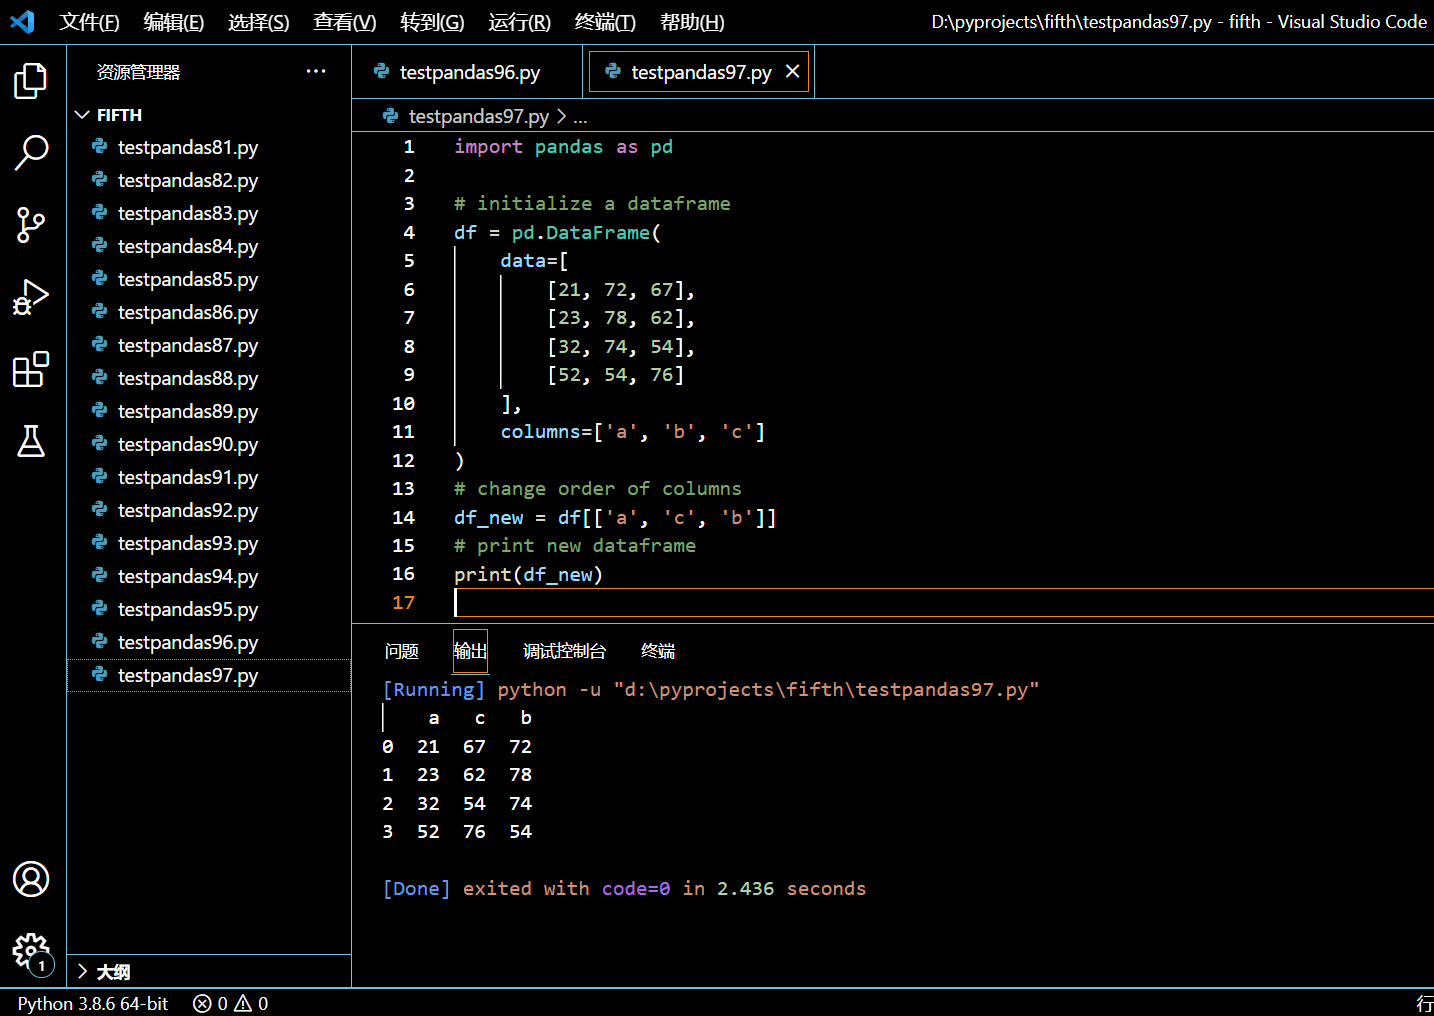Screen dimensions: 1434x1016
Task: Open testpandas88.py in explorer
Action: coord(209,378)
